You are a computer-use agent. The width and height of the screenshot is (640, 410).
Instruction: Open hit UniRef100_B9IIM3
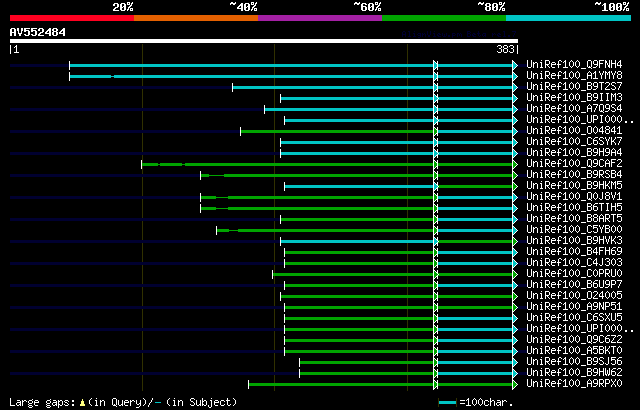pos(574,98)
